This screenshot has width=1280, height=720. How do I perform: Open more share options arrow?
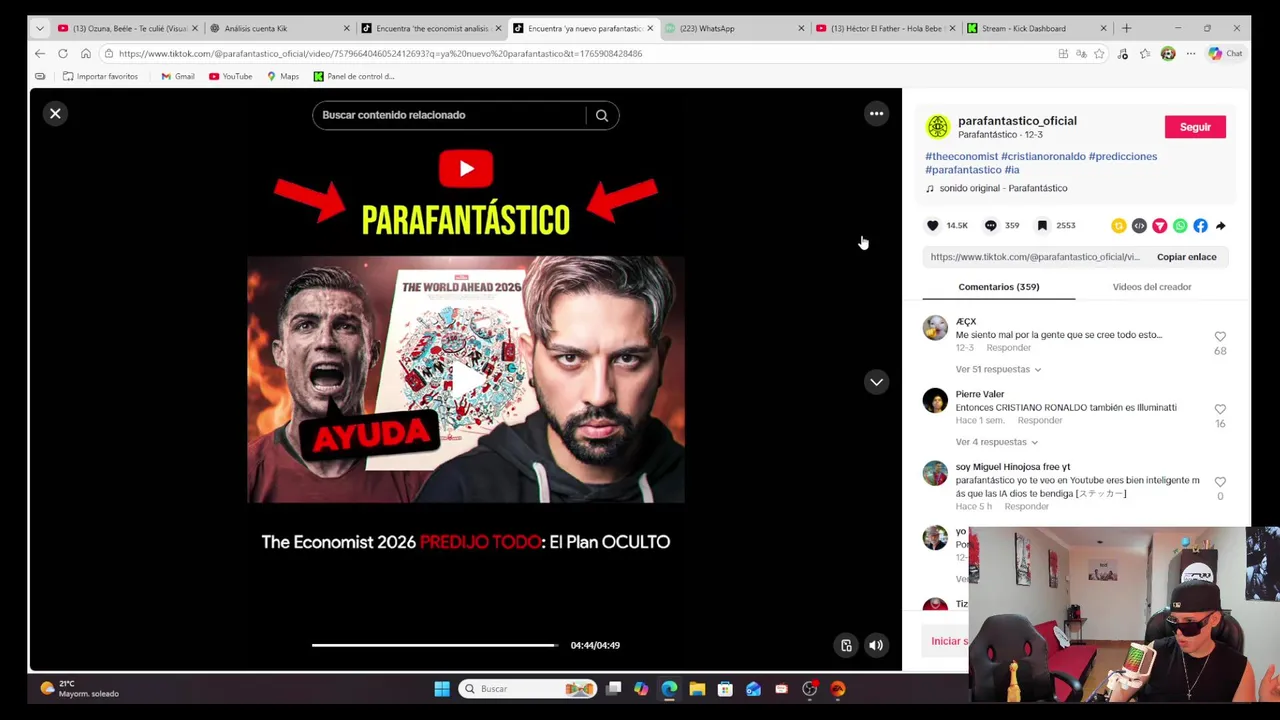pos(1220,226)
